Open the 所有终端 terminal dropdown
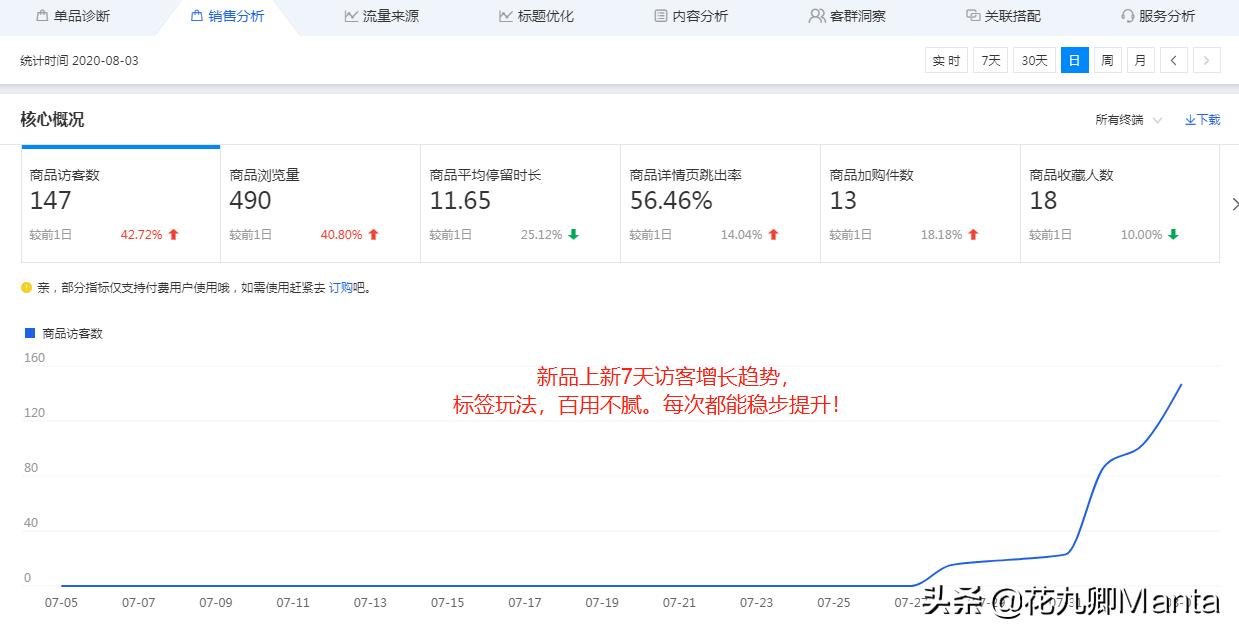 click(x=1121, y=119)
